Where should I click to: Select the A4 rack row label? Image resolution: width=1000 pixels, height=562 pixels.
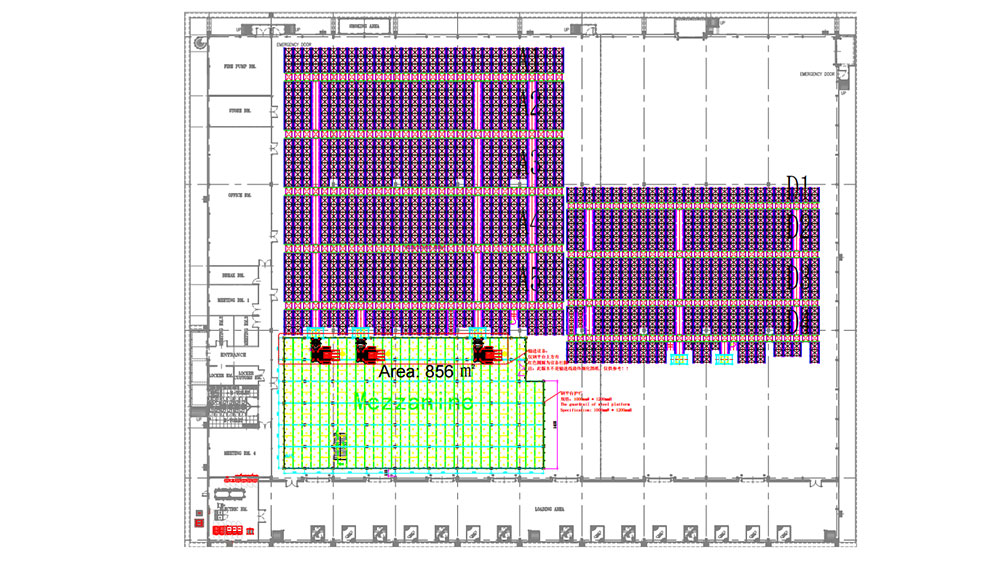529,221
